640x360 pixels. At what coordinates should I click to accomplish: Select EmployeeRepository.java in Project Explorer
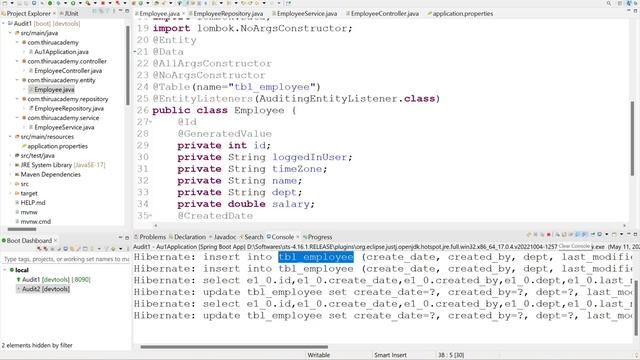point(69,109)
